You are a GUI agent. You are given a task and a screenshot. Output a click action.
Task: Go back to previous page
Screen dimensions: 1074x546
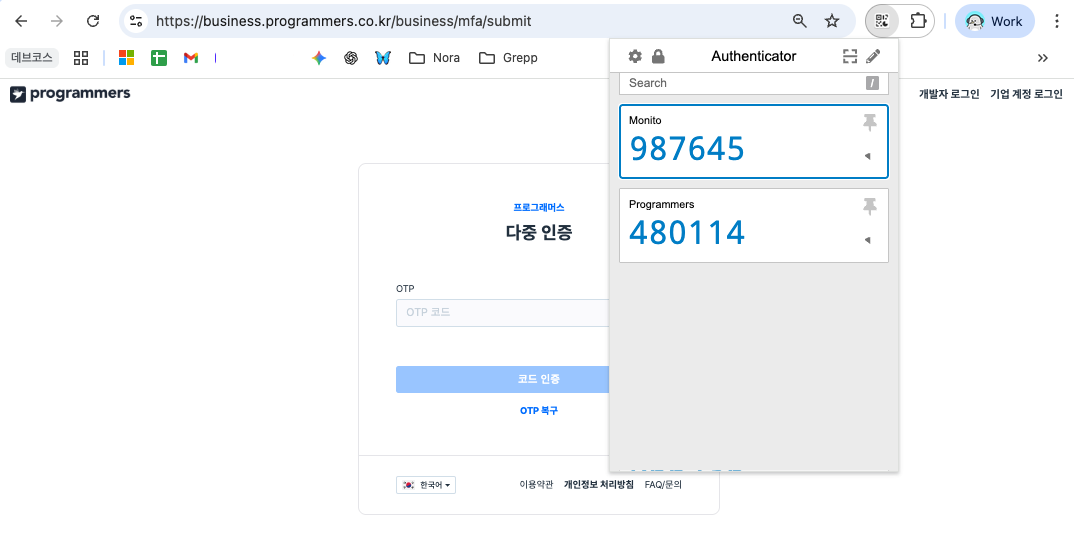point(21,21)
